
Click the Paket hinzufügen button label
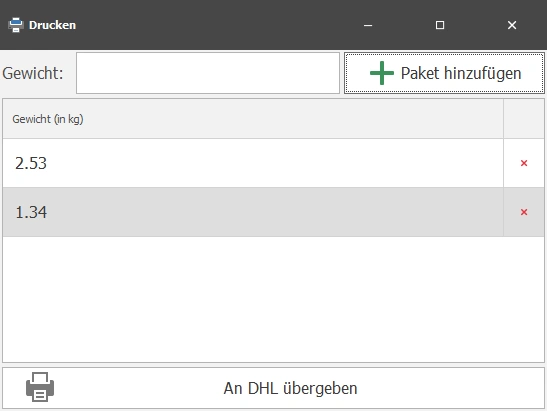461,73
